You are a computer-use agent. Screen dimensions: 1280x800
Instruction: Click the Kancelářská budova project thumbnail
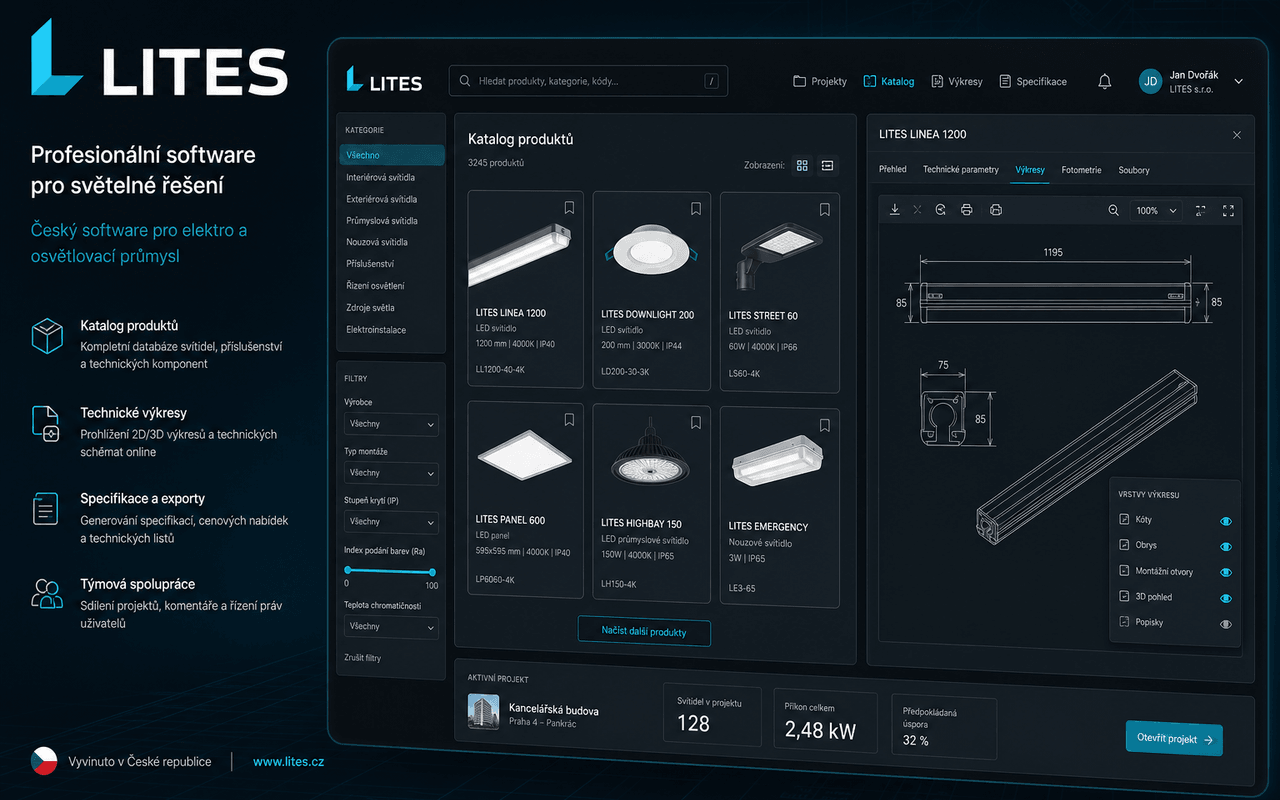(484, 712)
